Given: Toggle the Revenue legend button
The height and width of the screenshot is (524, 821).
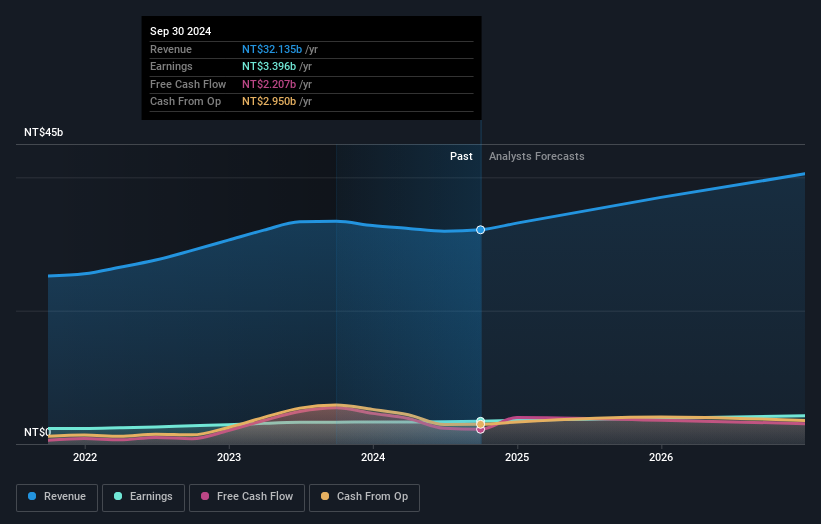Looking at the screenshot, I should pos(57,497).
